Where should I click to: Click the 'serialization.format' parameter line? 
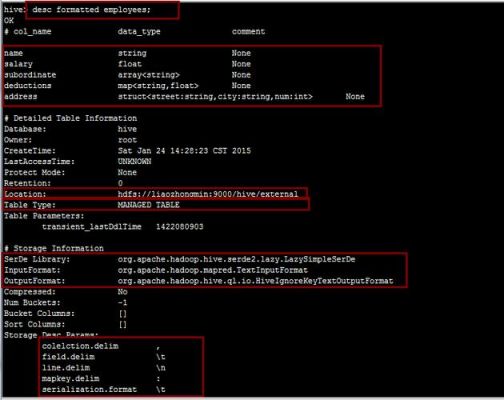coord(104,389)
